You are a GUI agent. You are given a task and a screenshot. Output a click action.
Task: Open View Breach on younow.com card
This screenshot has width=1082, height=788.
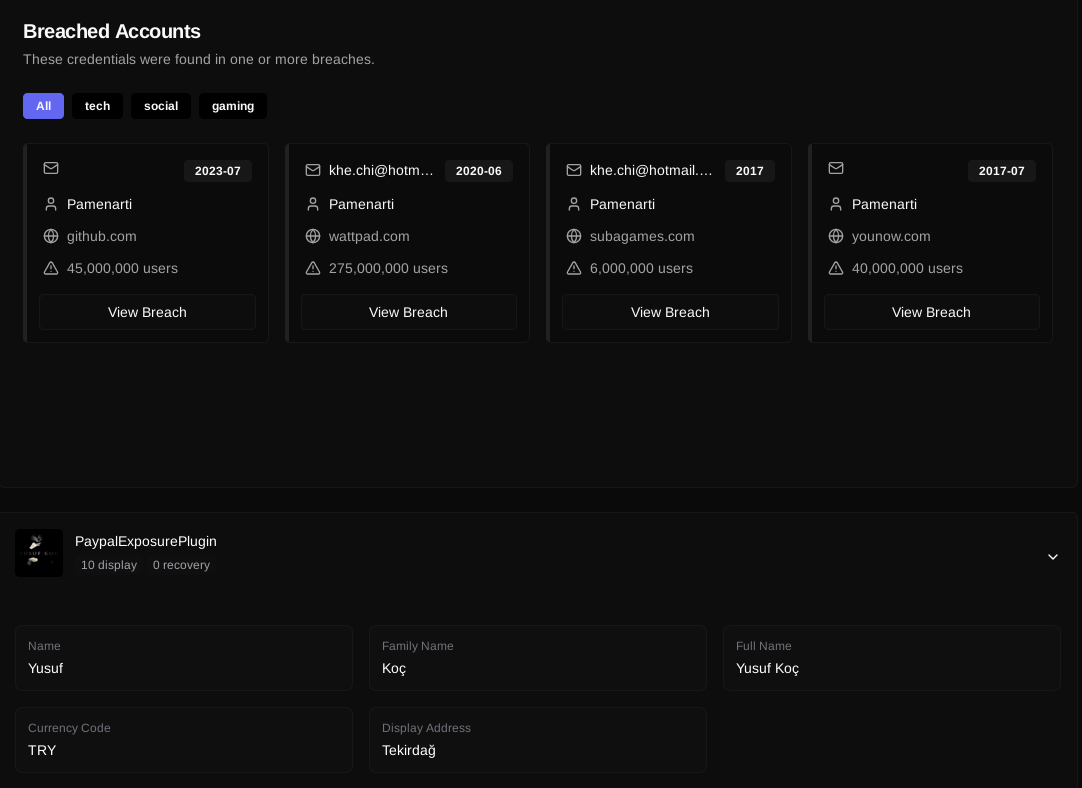click(x=931, y=312)
